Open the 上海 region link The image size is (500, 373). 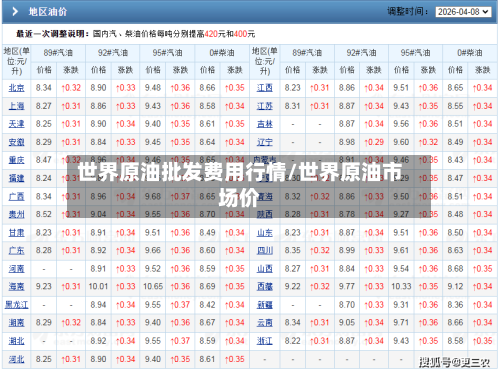[x=16, y=106]
